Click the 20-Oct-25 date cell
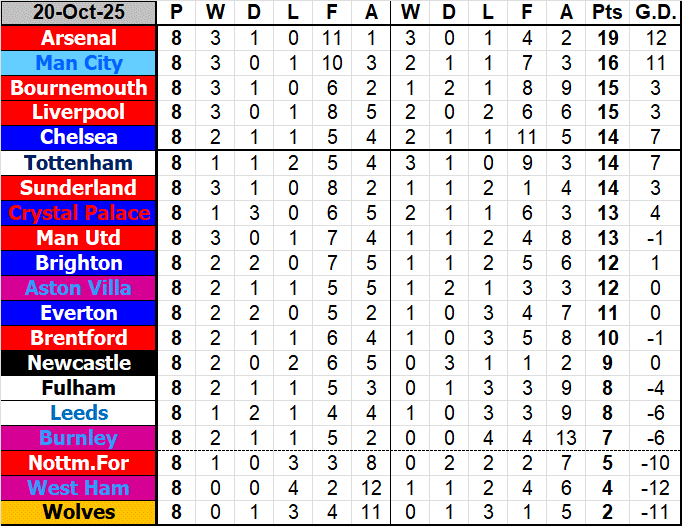This screenshot has width=682, height=526. click(x=79, y=13)
